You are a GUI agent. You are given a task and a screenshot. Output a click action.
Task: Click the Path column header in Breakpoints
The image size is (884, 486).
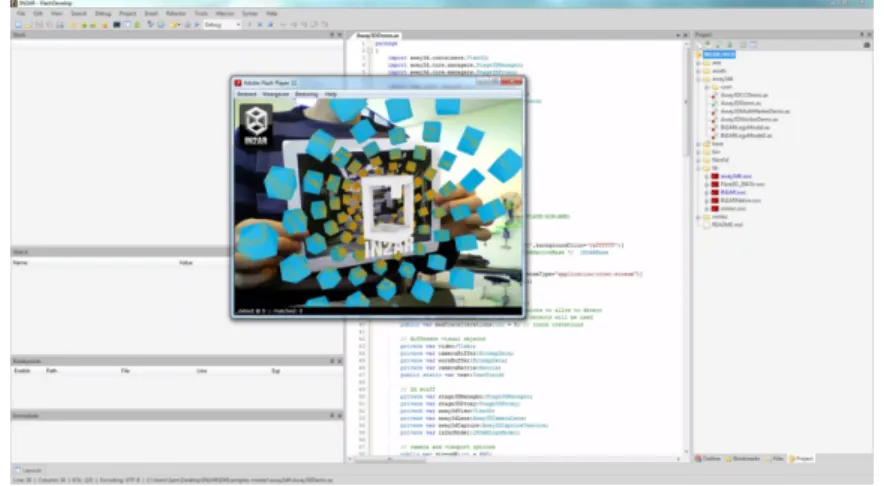tap(51, 371)
